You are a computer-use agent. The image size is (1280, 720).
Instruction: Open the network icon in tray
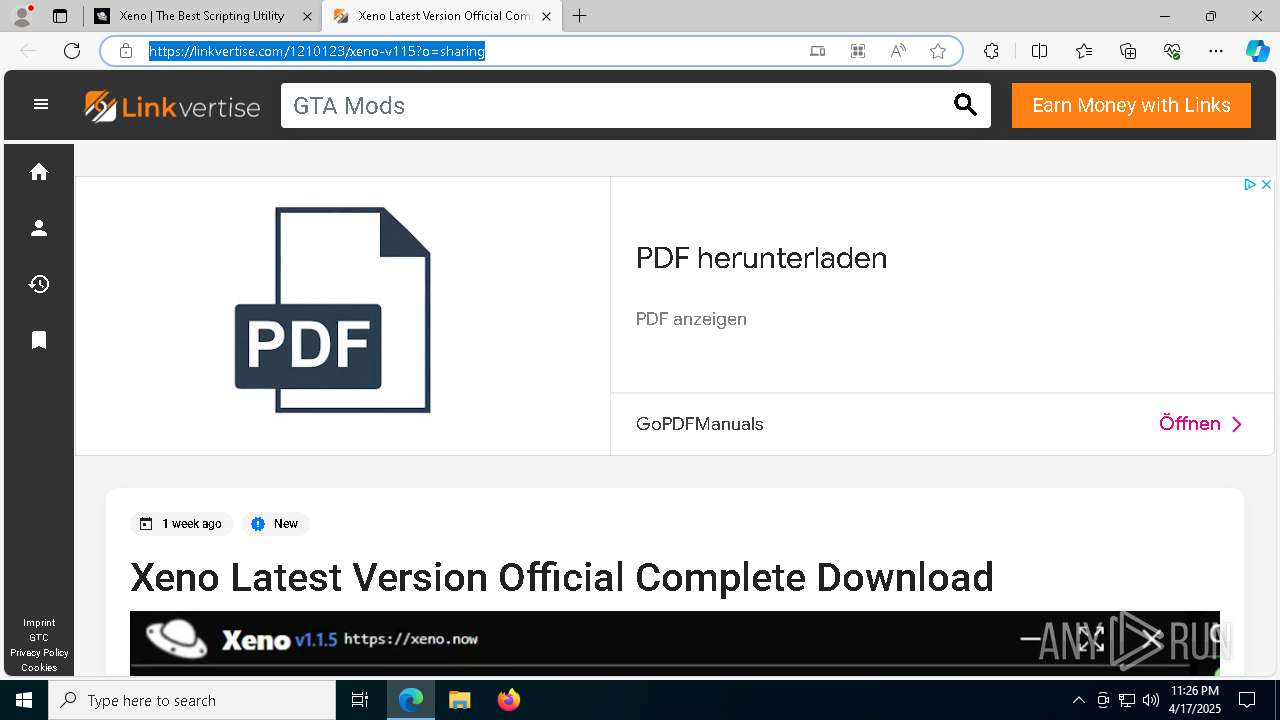1127,700
